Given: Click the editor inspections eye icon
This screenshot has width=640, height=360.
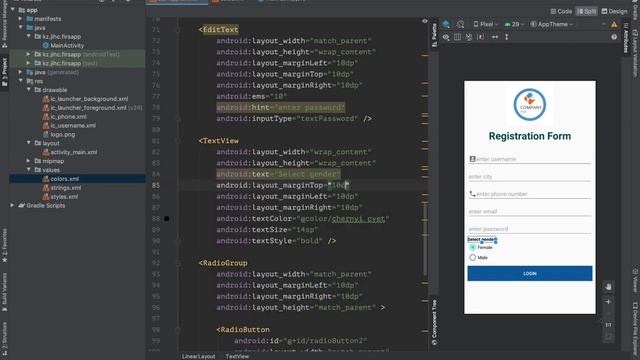Looking at the screenshot, I should 424,21.
